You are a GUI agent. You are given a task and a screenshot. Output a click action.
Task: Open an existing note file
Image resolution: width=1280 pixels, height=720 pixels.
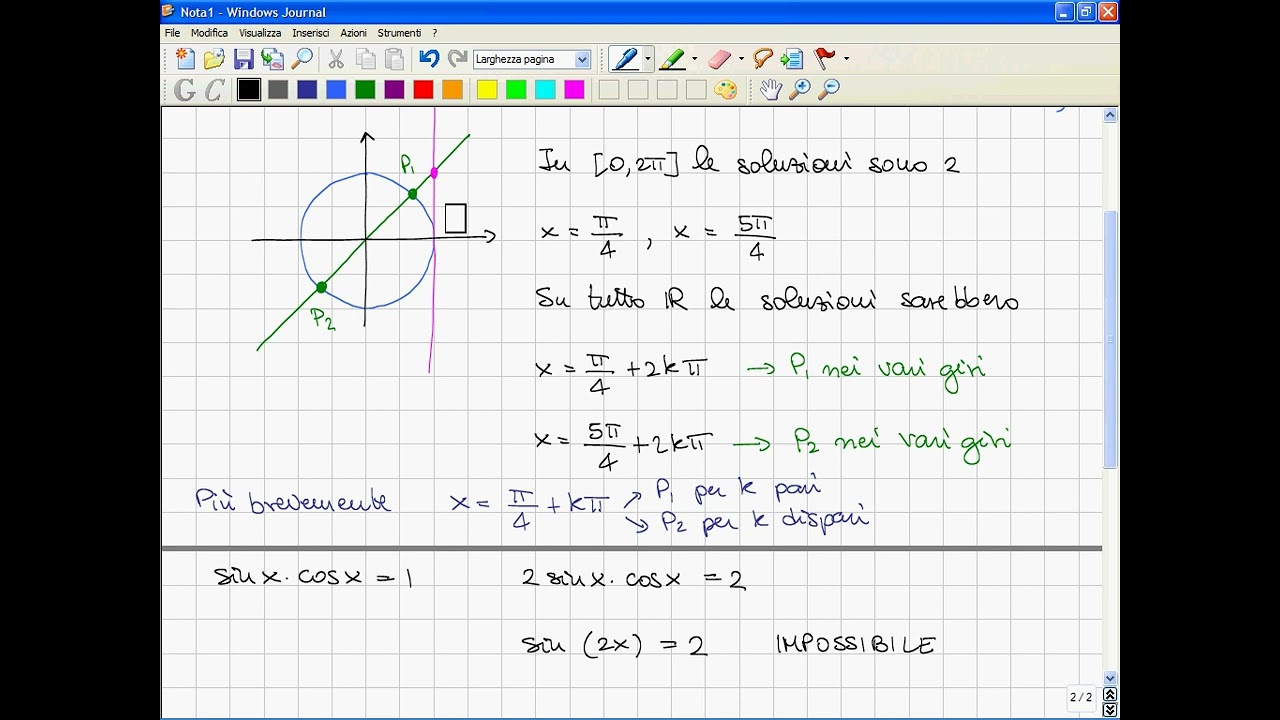214,59
